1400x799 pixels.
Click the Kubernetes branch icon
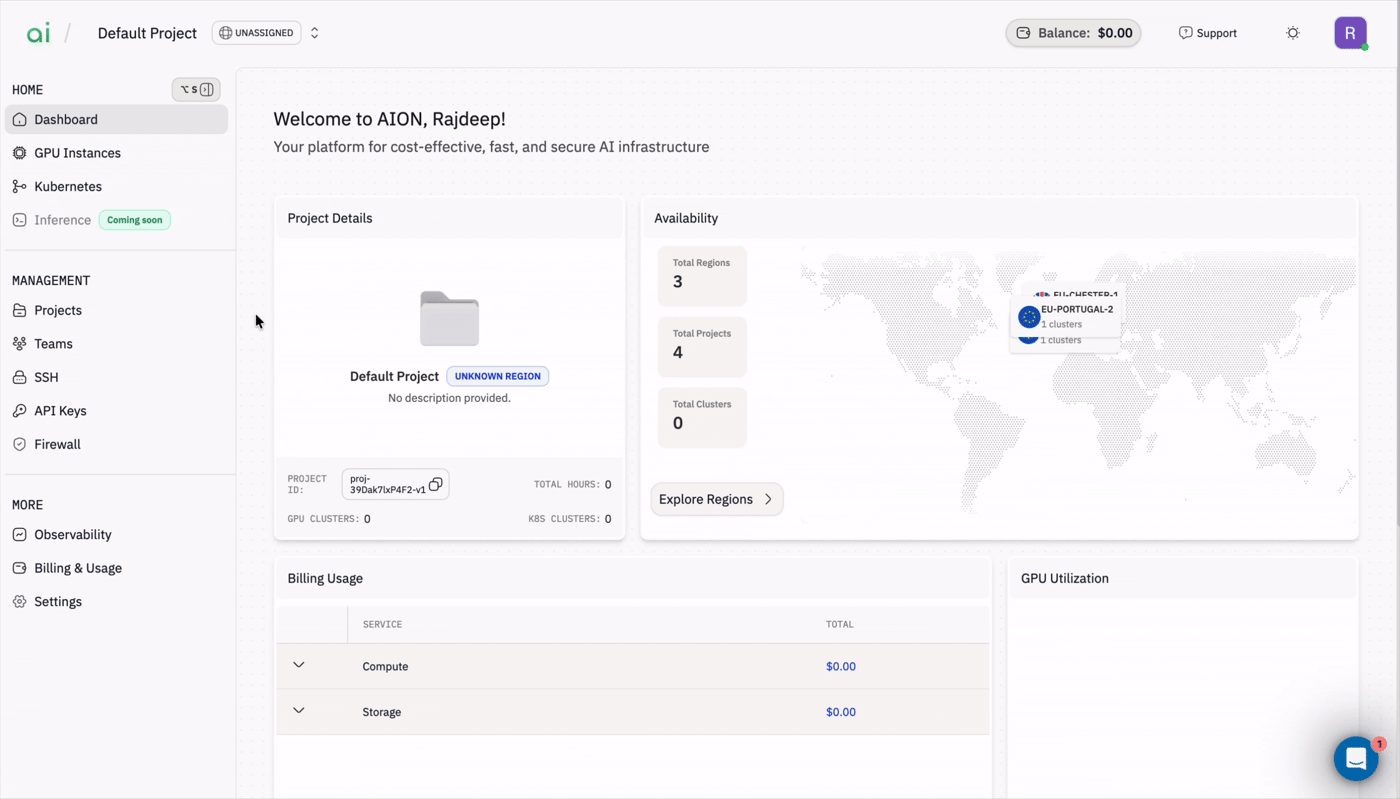pos(19,186)
